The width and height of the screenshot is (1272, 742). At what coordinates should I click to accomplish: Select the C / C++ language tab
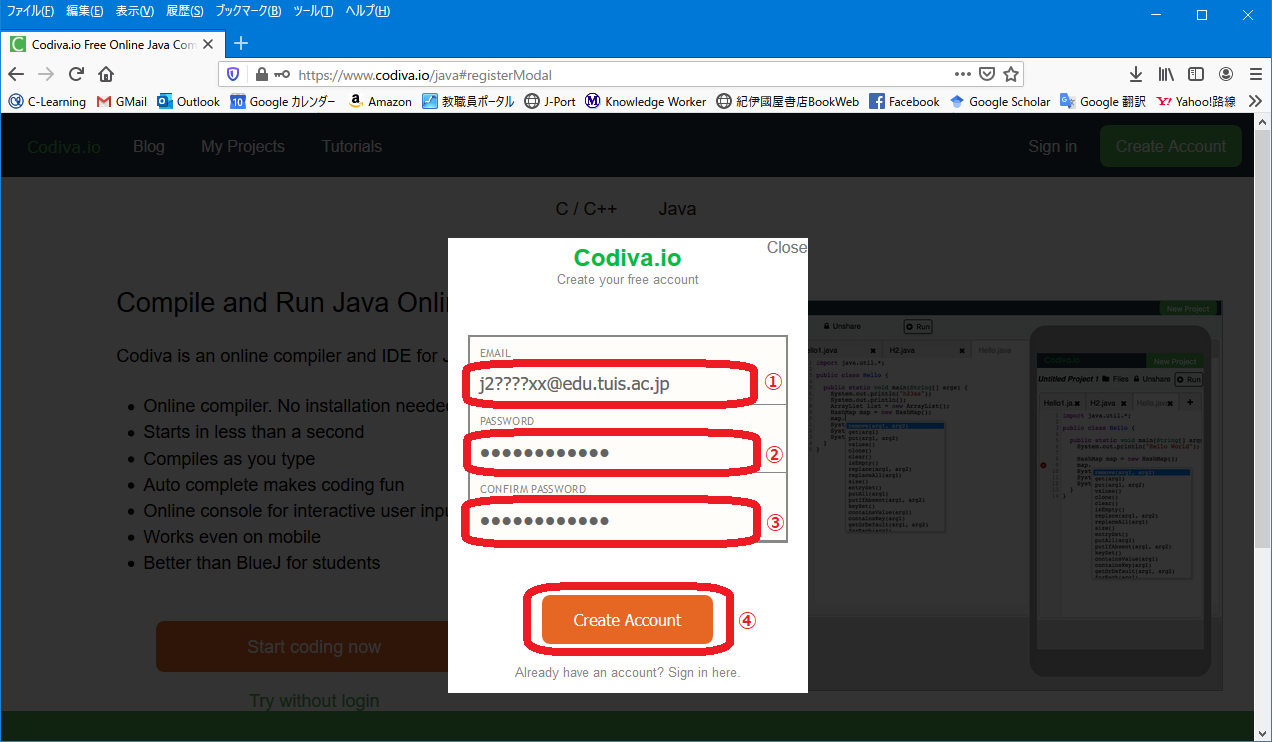pos(587,209)
